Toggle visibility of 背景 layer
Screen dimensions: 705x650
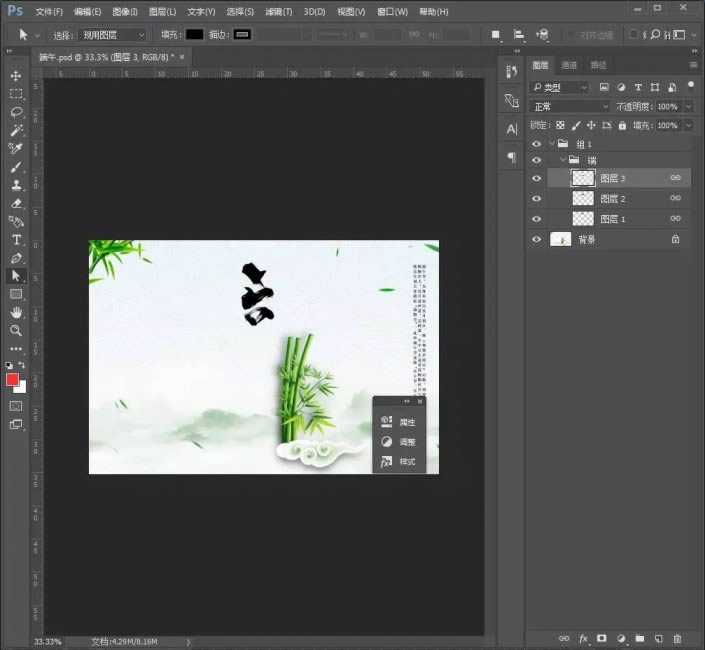pyautogui.click(x=537, y=239)
